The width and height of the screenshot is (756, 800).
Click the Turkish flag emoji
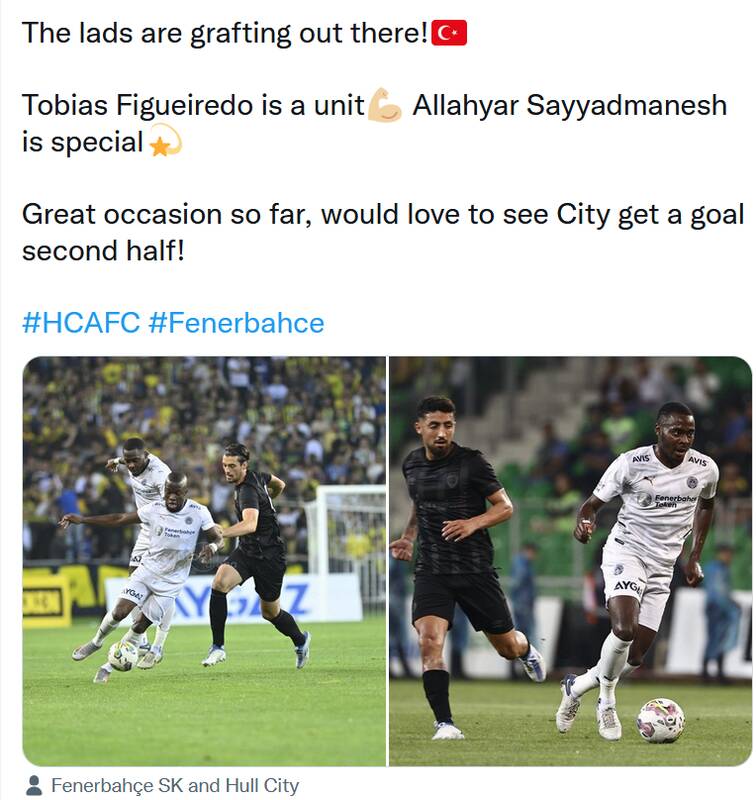point(449,33)
